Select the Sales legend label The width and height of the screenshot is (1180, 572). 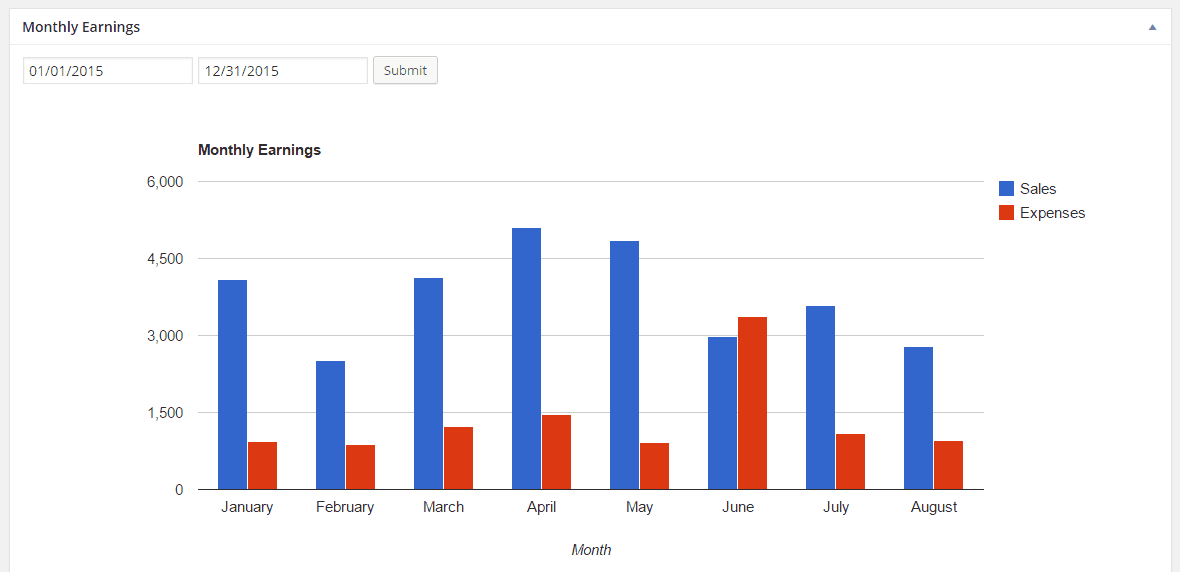point(1038,189)
